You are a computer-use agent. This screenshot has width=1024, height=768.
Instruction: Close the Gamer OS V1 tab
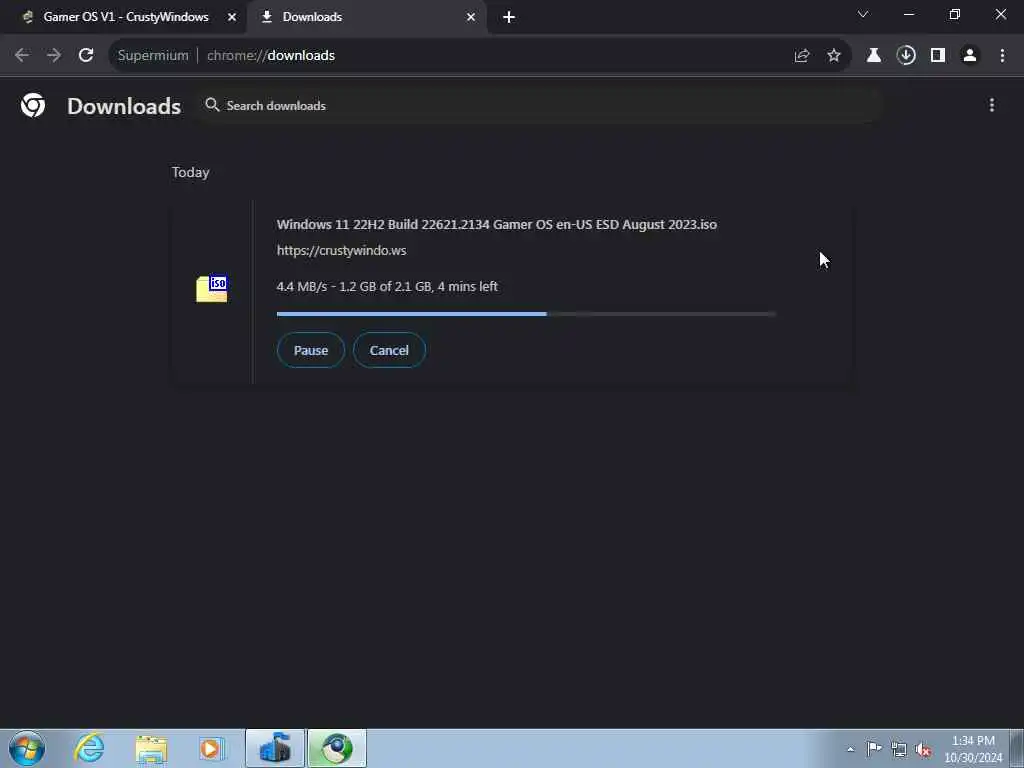click(232, 17)
